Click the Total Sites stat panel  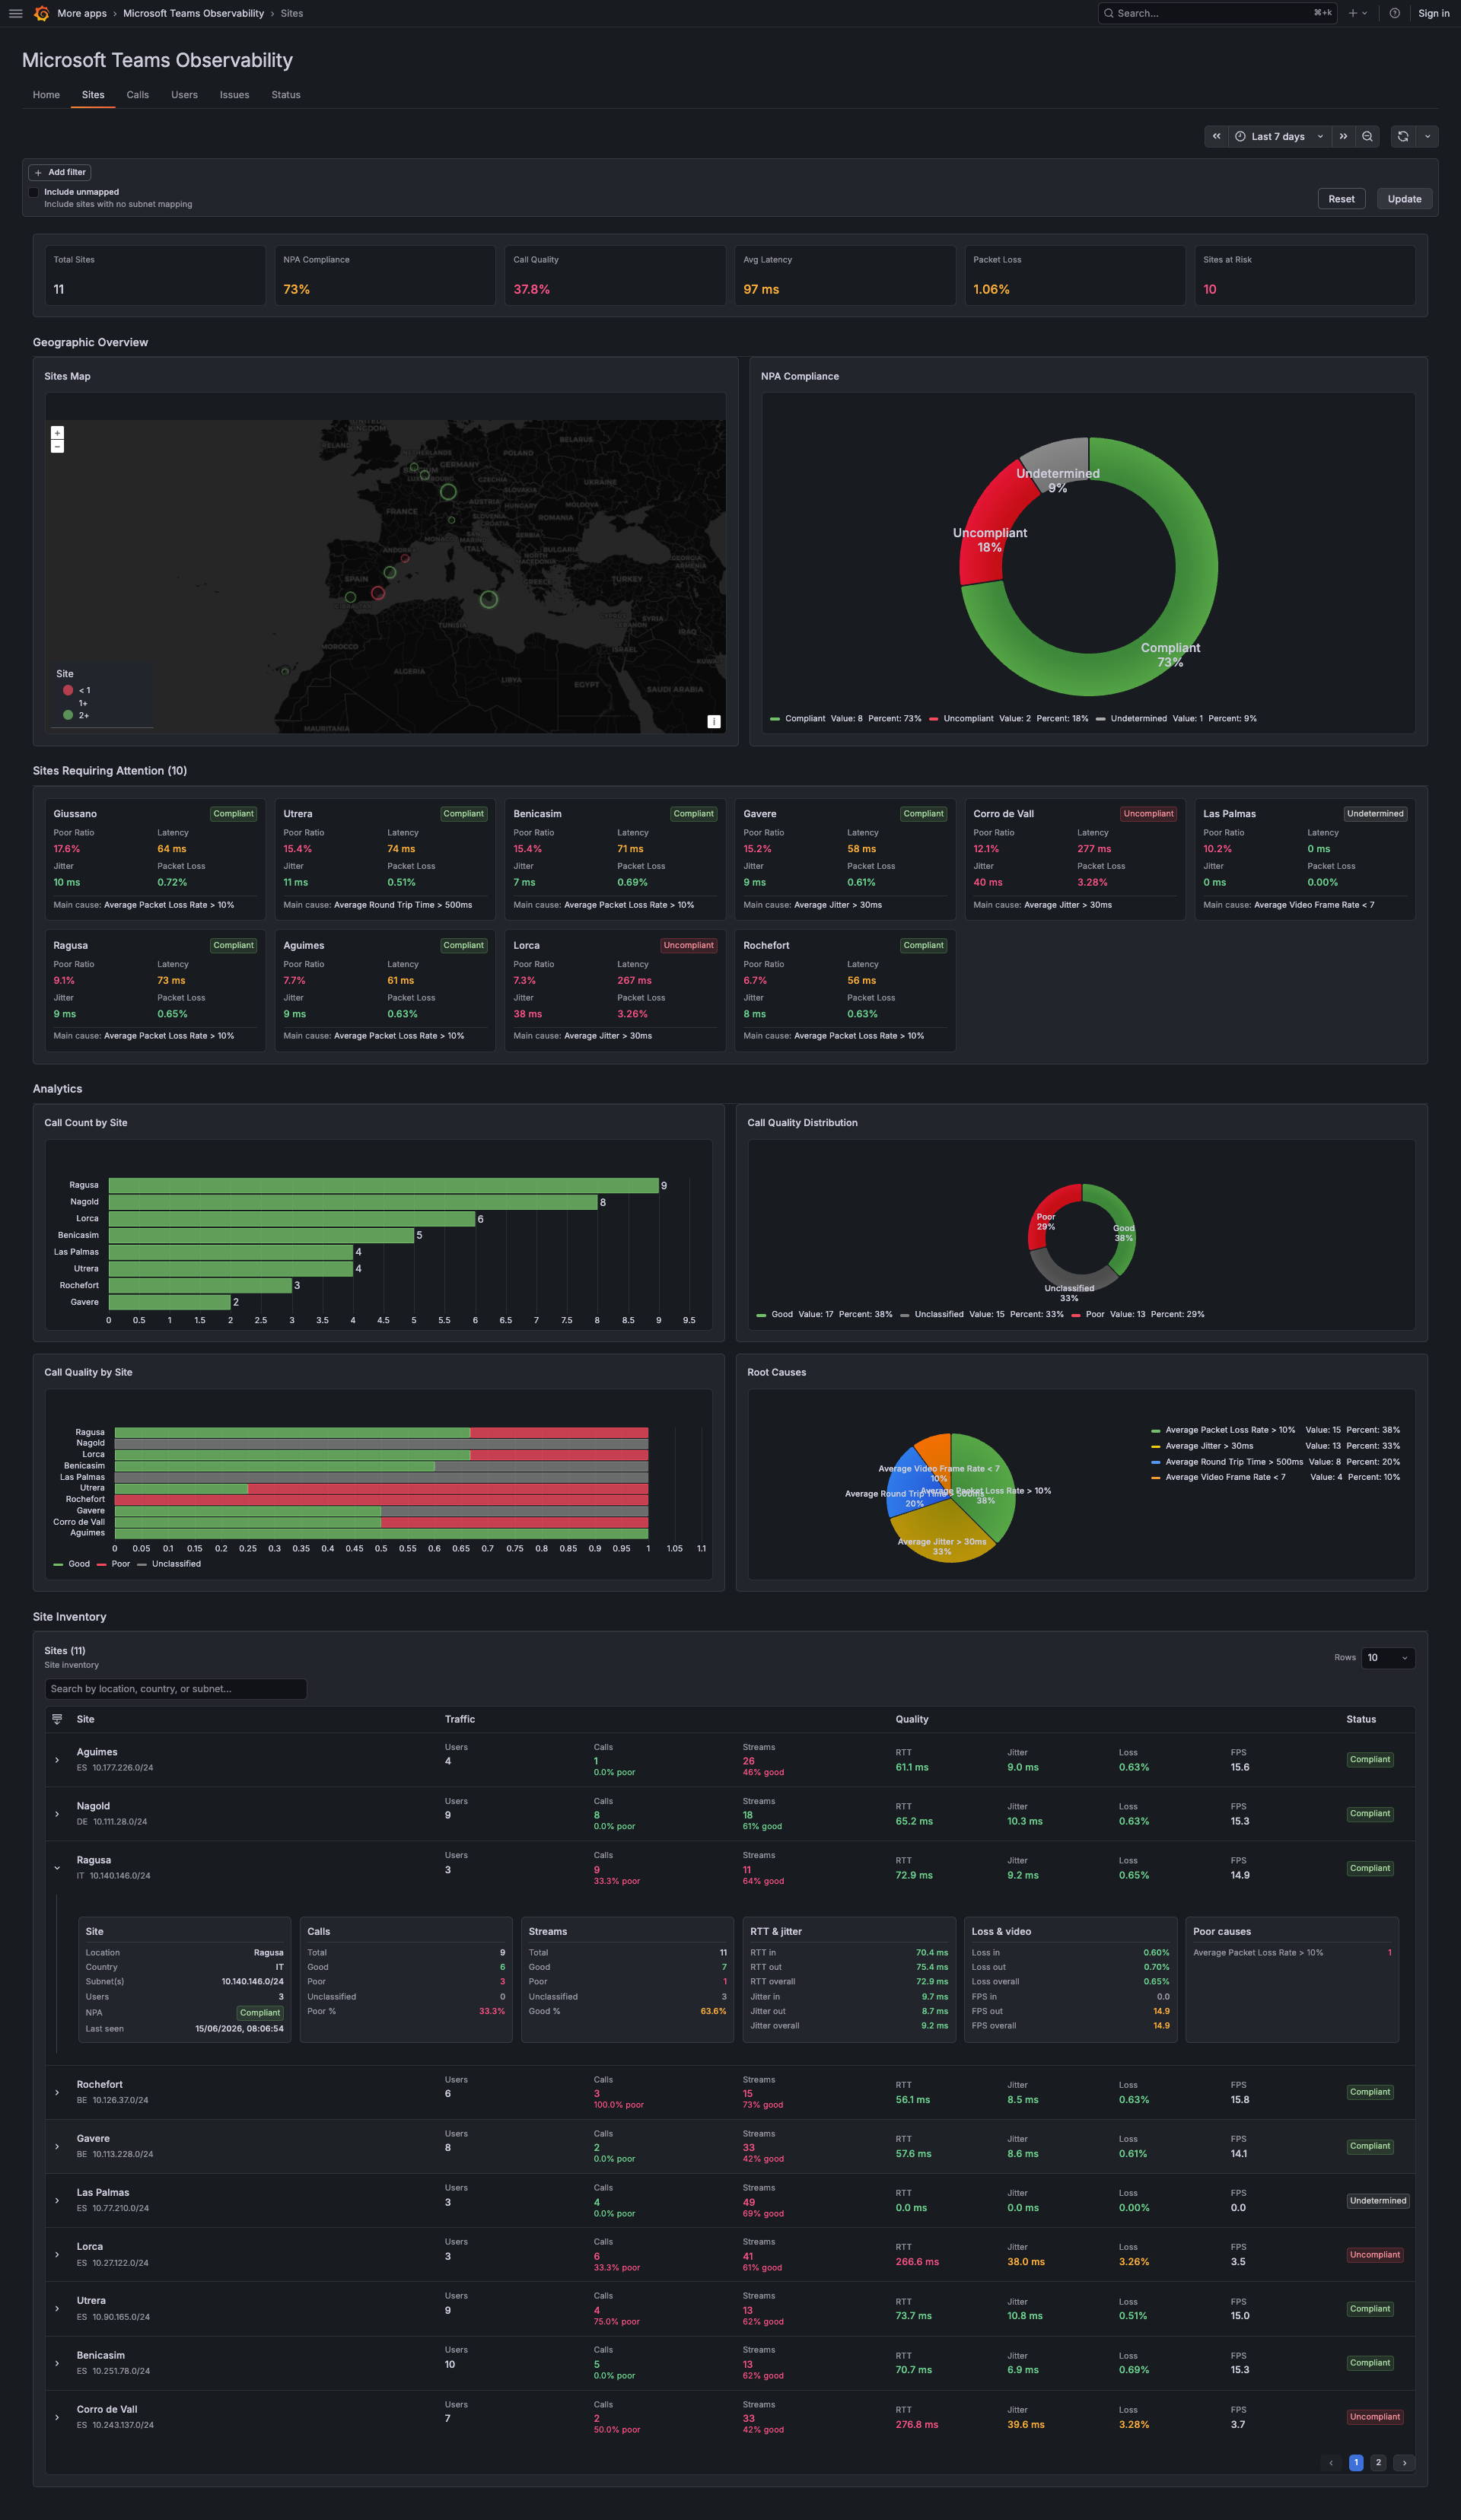[155, 275]
